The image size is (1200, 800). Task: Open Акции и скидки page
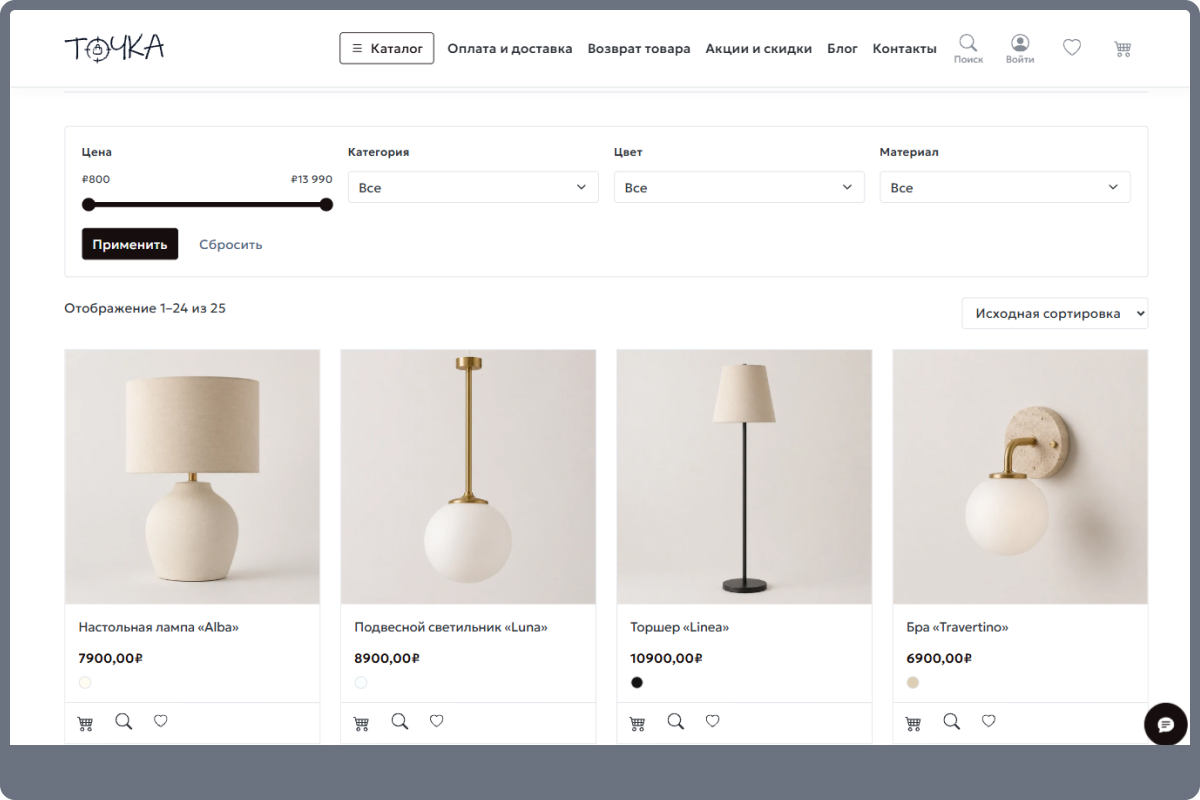(x=759, y=48)
